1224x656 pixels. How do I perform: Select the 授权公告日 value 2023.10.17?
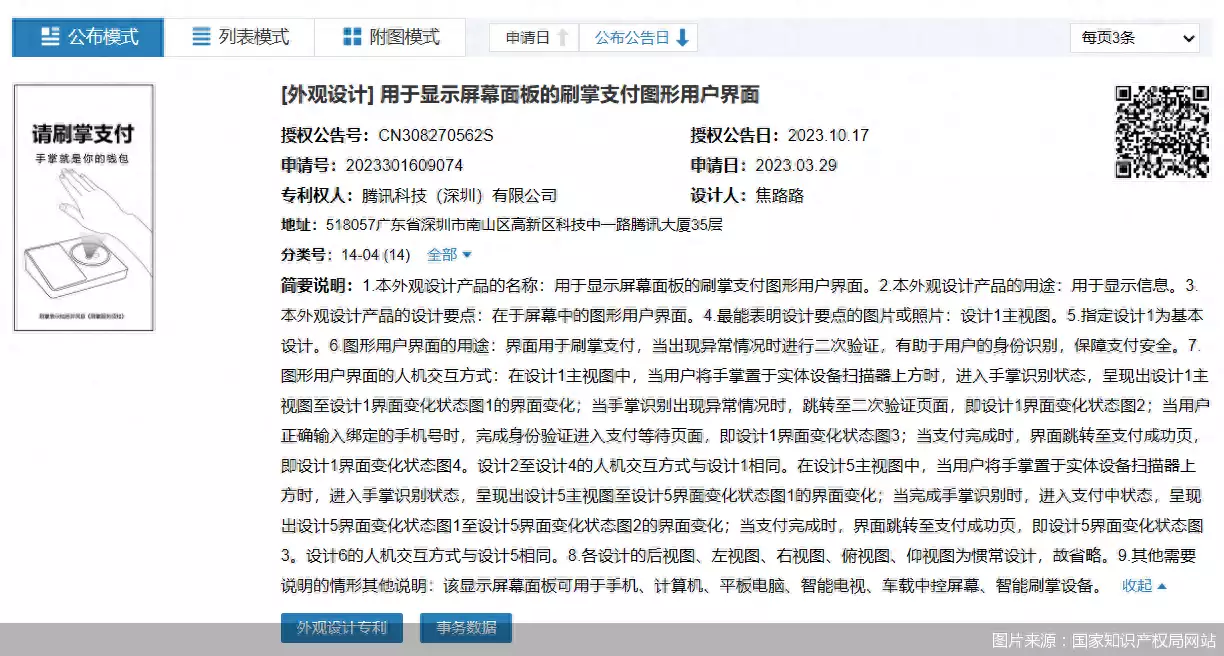click(x=828, y=135)
